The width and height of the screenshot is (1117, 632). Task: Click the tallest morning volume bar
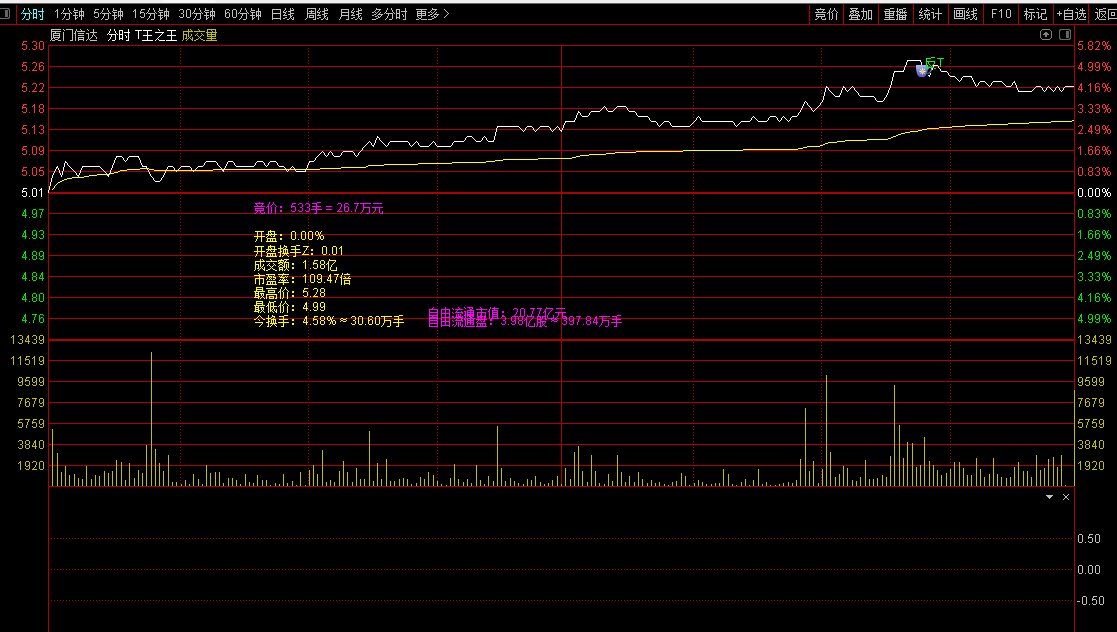[151, 419]
